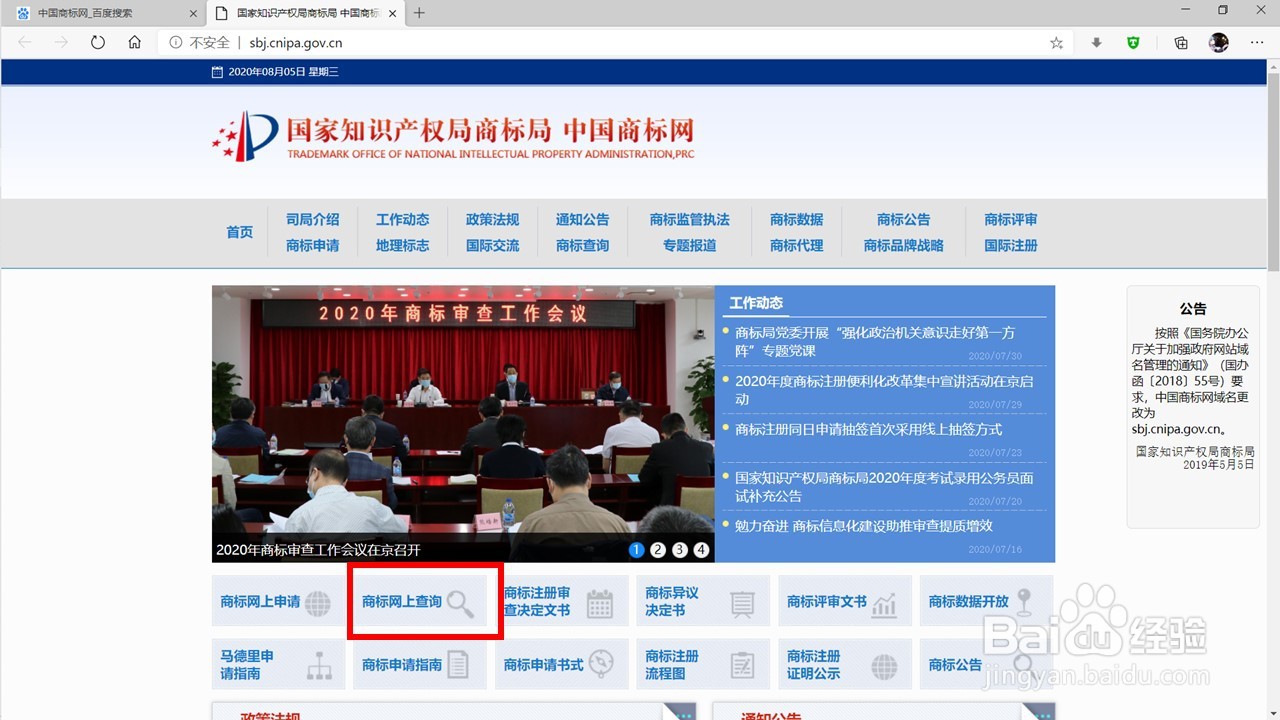Reload the page with the refresh icon
Viewport: 1280px width, 720px height.
point(97,42)
